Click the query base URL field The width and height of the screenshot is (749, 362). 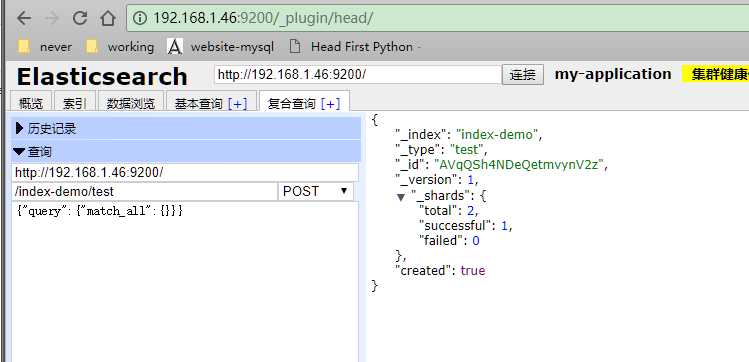coord(185,173)
